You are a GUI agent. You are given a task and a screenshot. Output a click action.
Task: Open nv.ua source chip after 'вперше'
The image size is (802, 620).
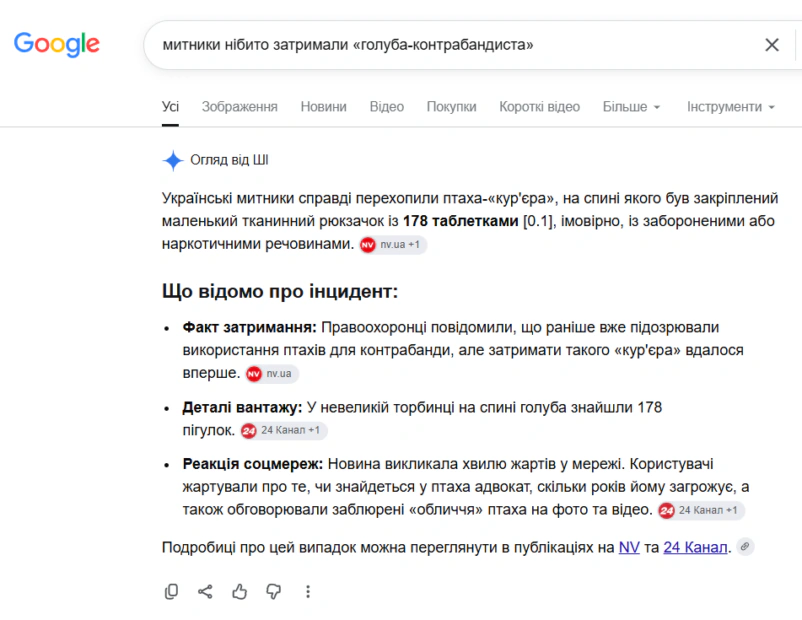(x=272, y=373)
